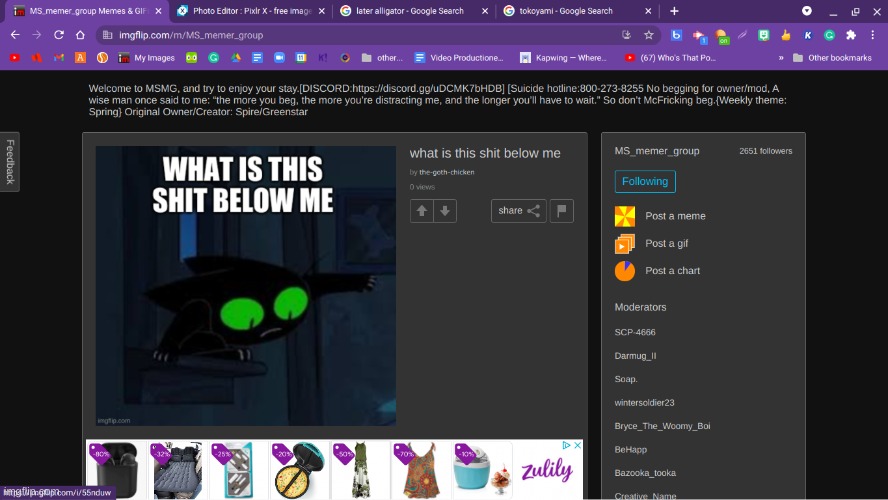Click the Post a meme pinwheel icon
This screenshot has width=888, height=500.
coord(624,216)
